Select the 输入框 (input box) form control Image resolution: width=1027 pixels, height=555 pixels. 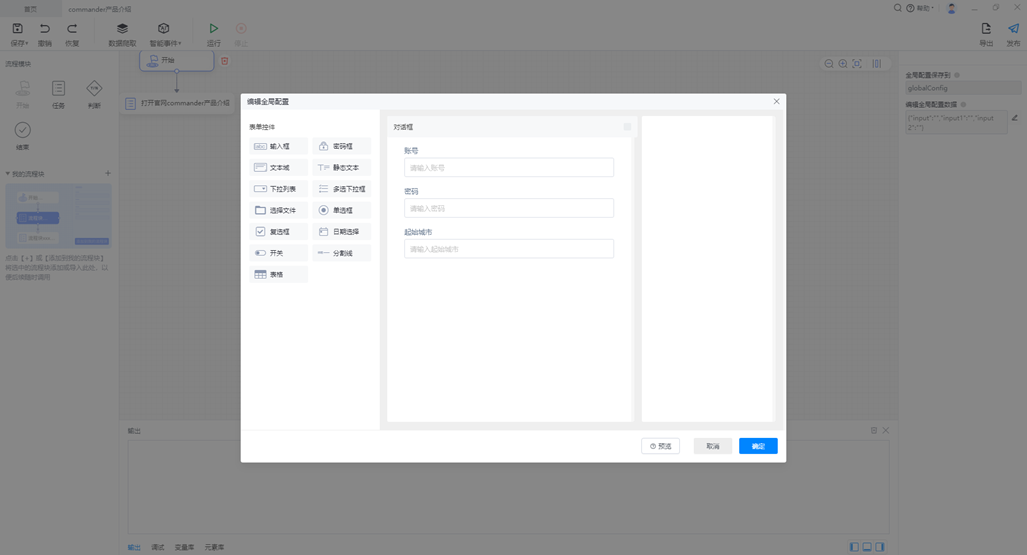279,146
